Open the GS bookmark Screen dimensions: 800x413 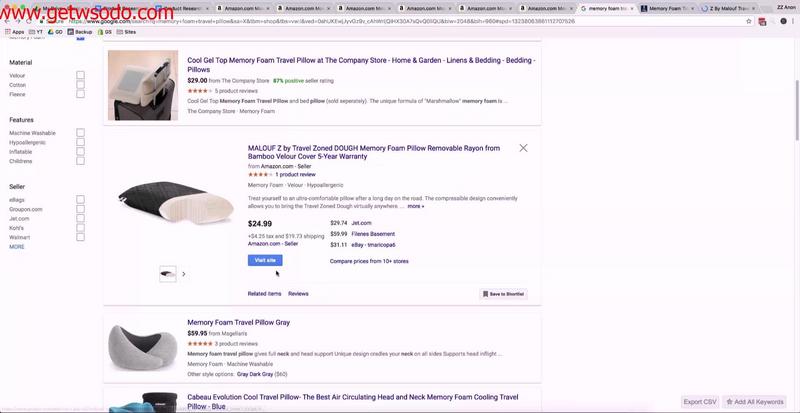click(105, 32)
